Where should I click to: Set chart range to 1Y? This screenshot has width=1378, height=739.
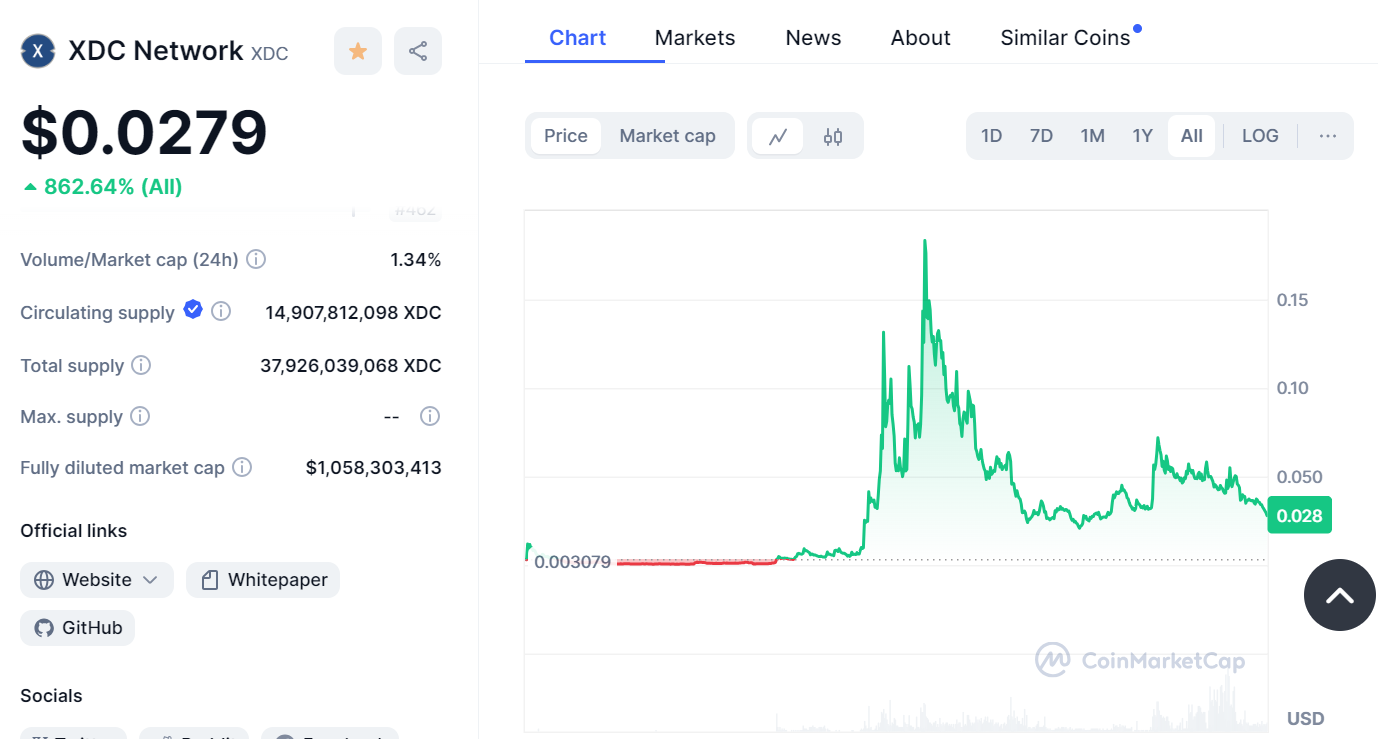[1143, 136]
